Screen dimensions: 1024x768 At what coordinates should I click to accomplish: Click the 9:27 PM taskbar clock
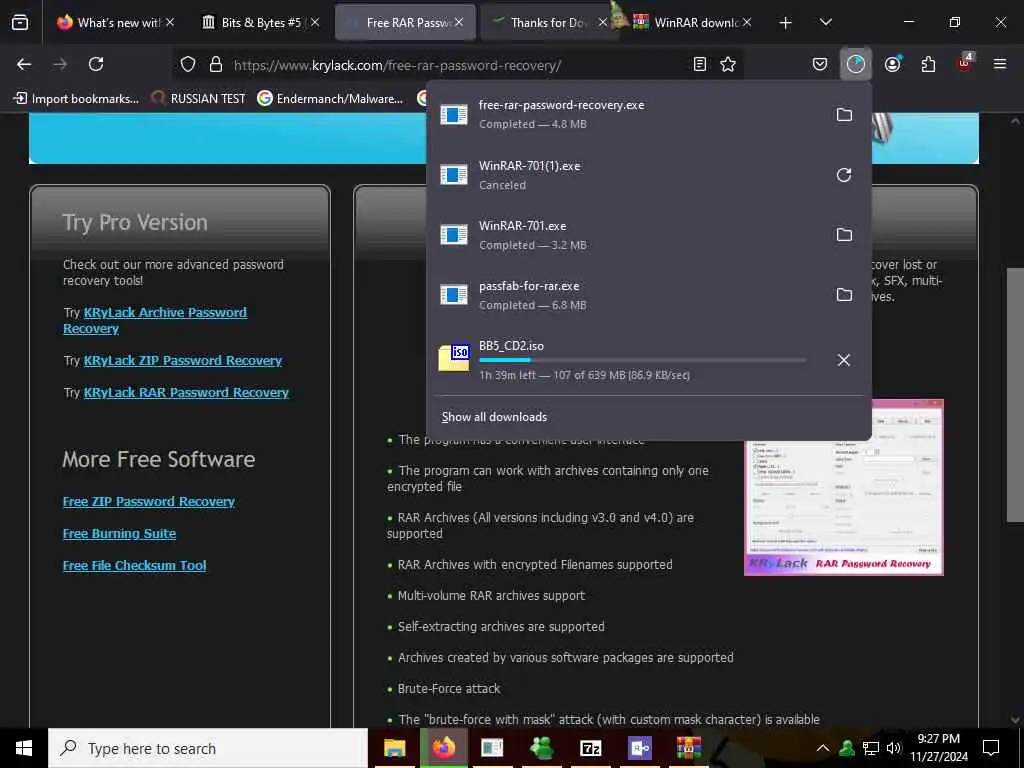pyautogui.click(x=938, y=748)
